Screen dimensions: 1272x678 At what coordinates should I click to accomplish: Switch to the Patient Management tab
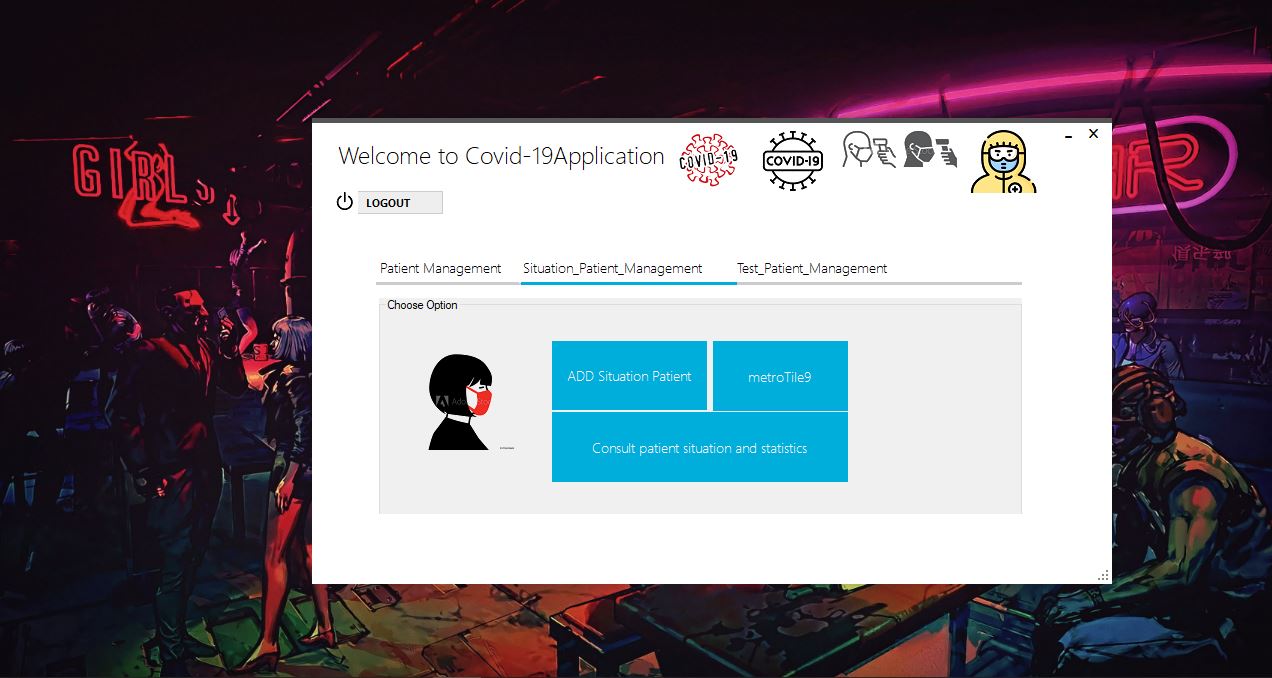[x=441, y=268]
